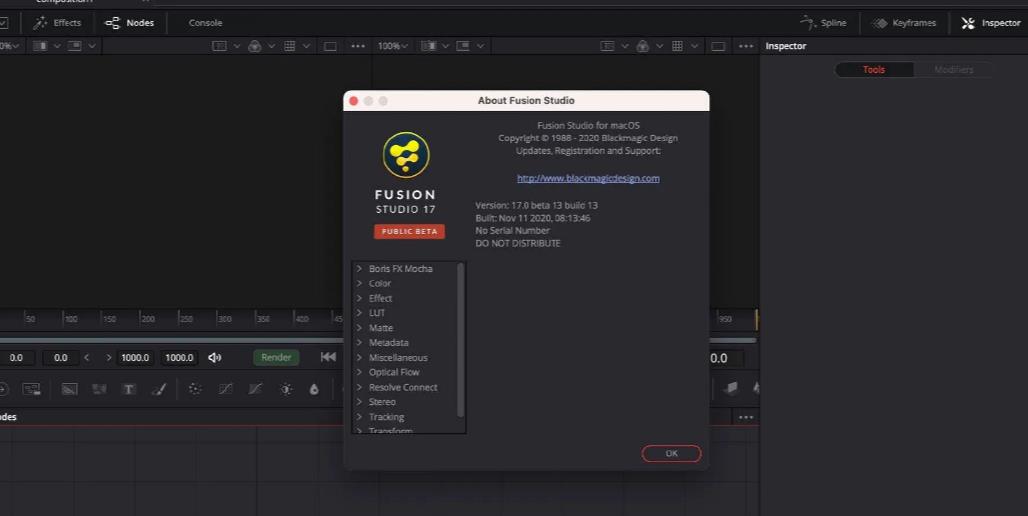
Task: Close the About Fusion Studio dialog with red button
Action: click(353, 101)
